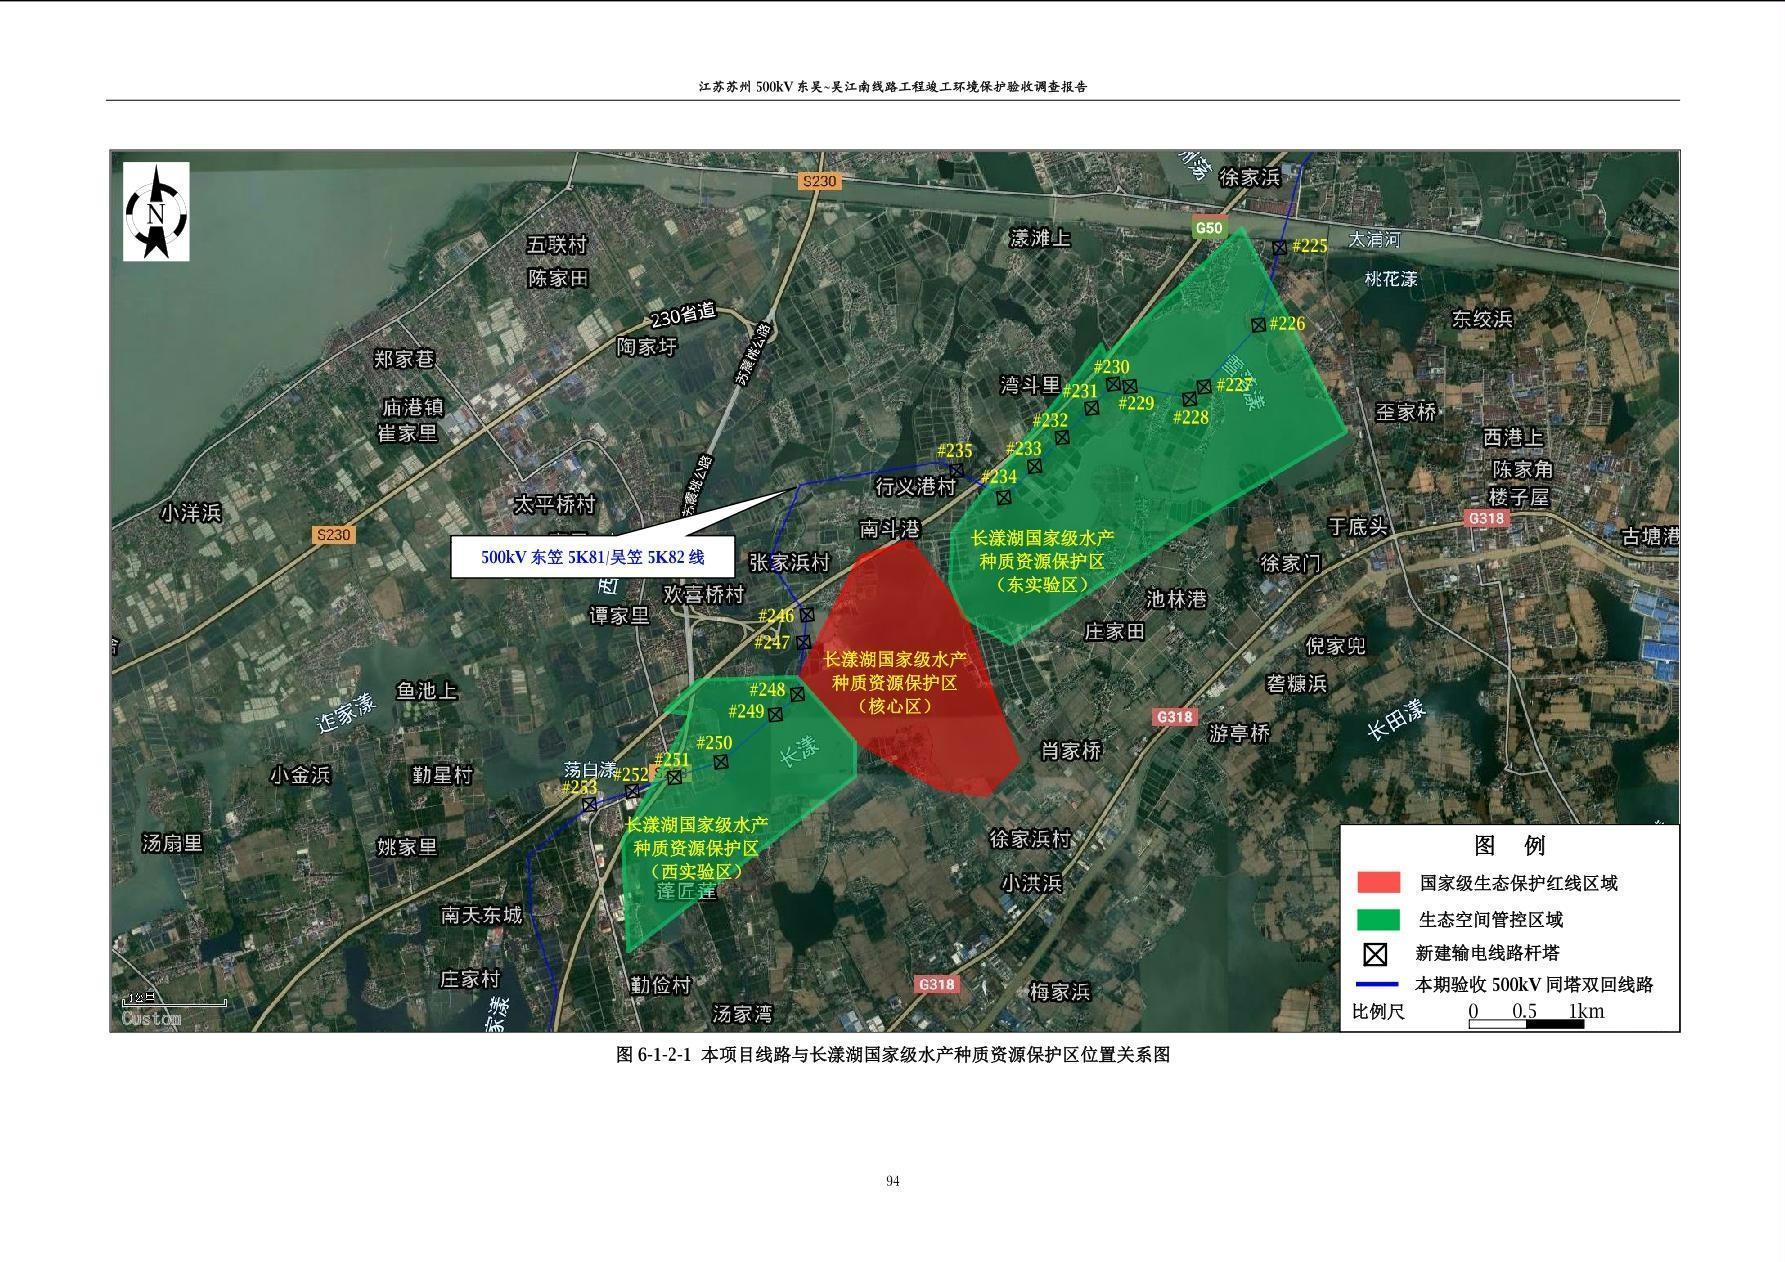The image size is (1785, 1262).
Task: Click the place name 欢喜桥村
Action: point(705,594)
